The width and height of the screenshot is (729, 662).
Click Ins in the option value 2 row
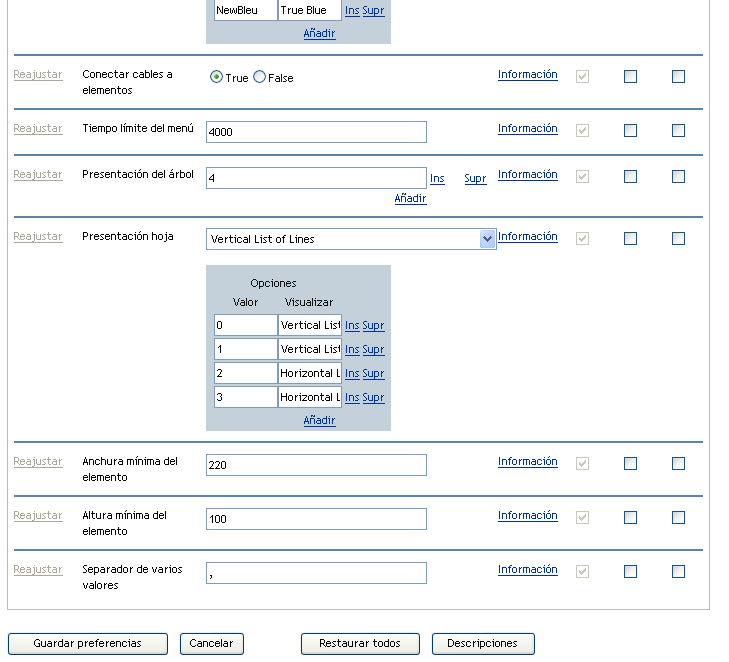tap(352, 373)
